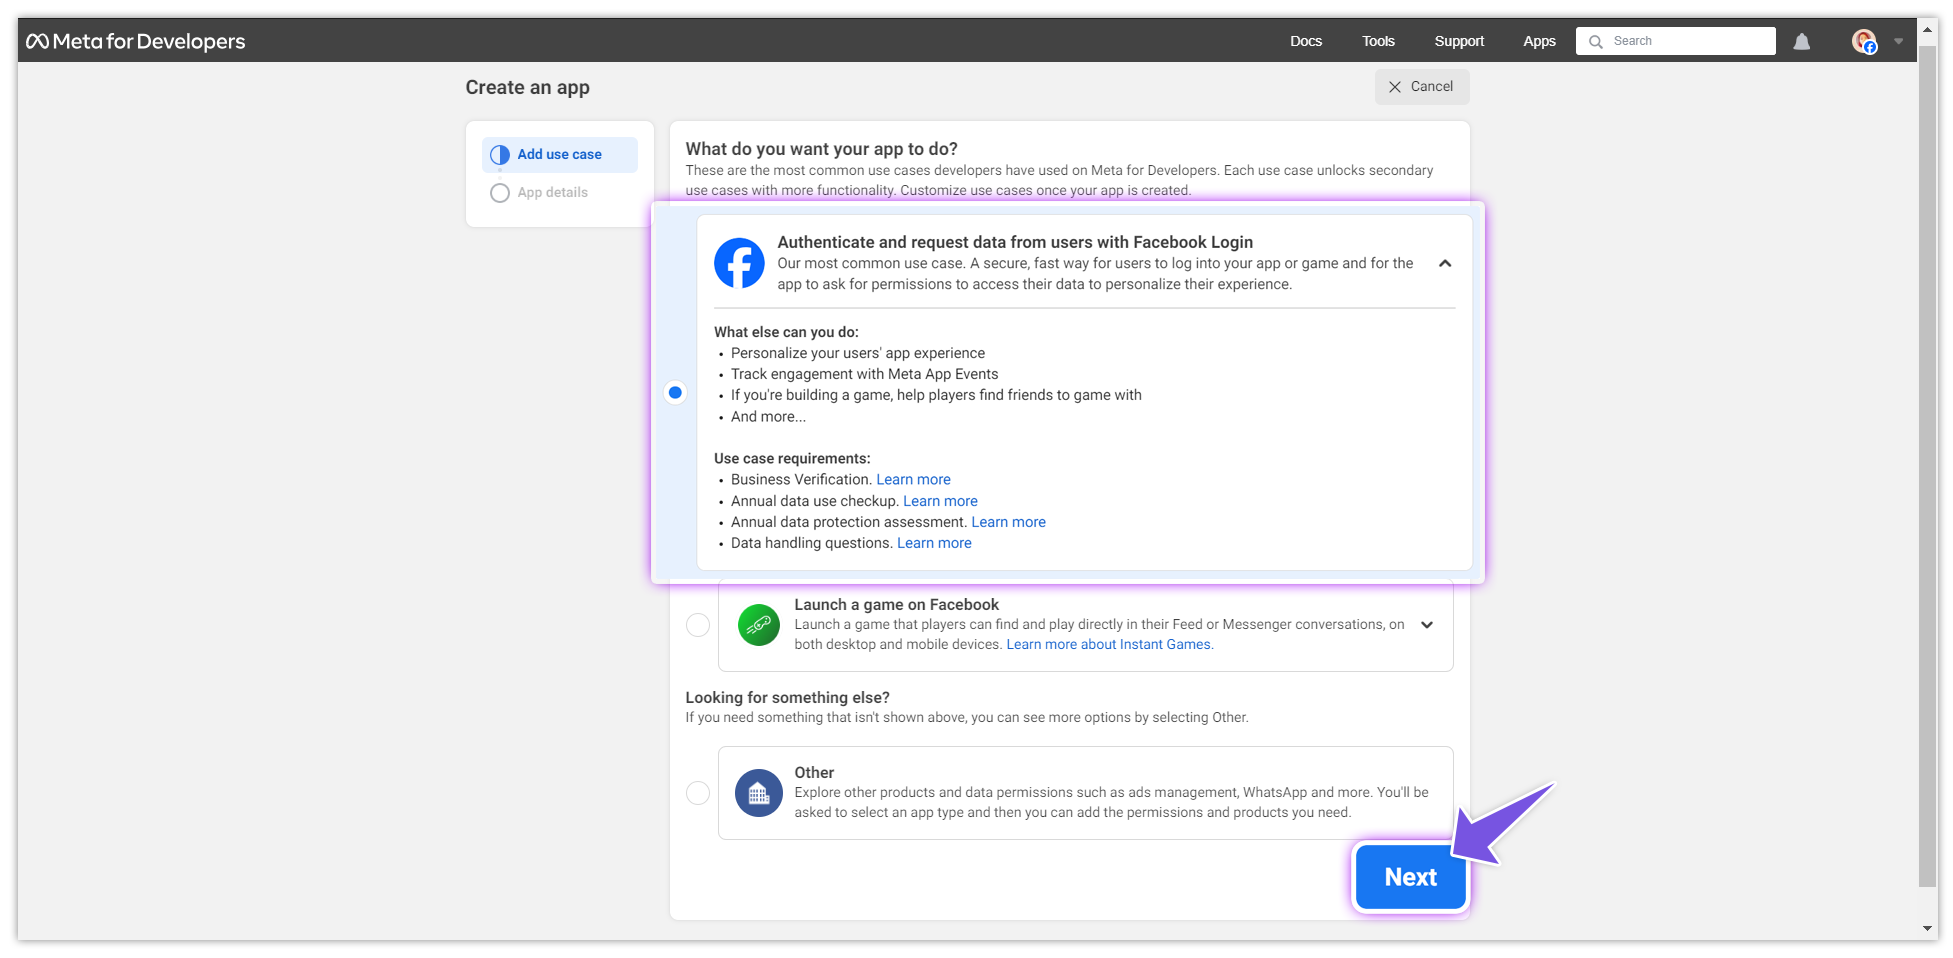Click the Next button
The image size is (1953, 958).
[x=1410, y=876]
